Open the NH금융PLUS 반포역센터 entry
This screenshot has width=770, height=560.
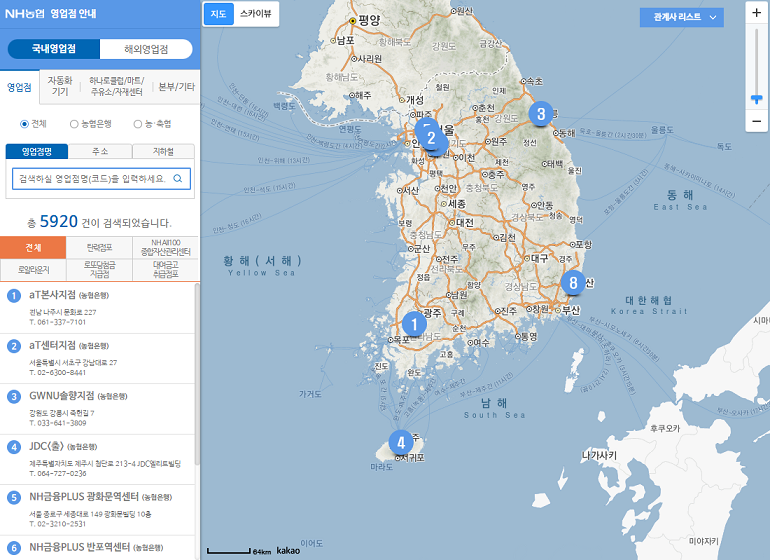click(97, 548)
